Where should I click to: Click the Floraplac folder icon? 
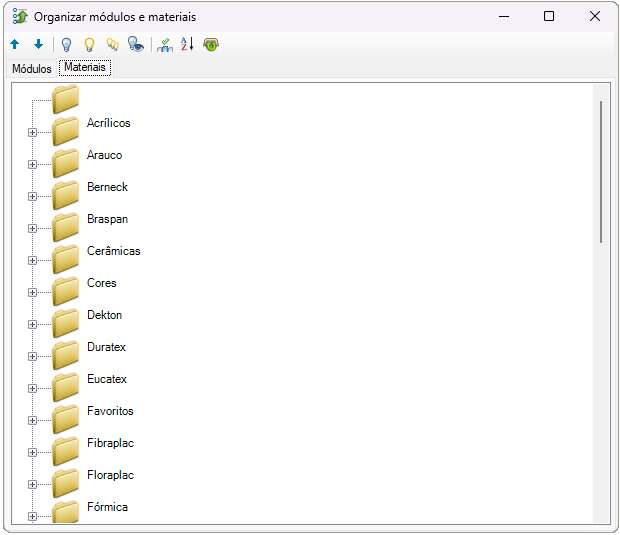click(66, 484)
